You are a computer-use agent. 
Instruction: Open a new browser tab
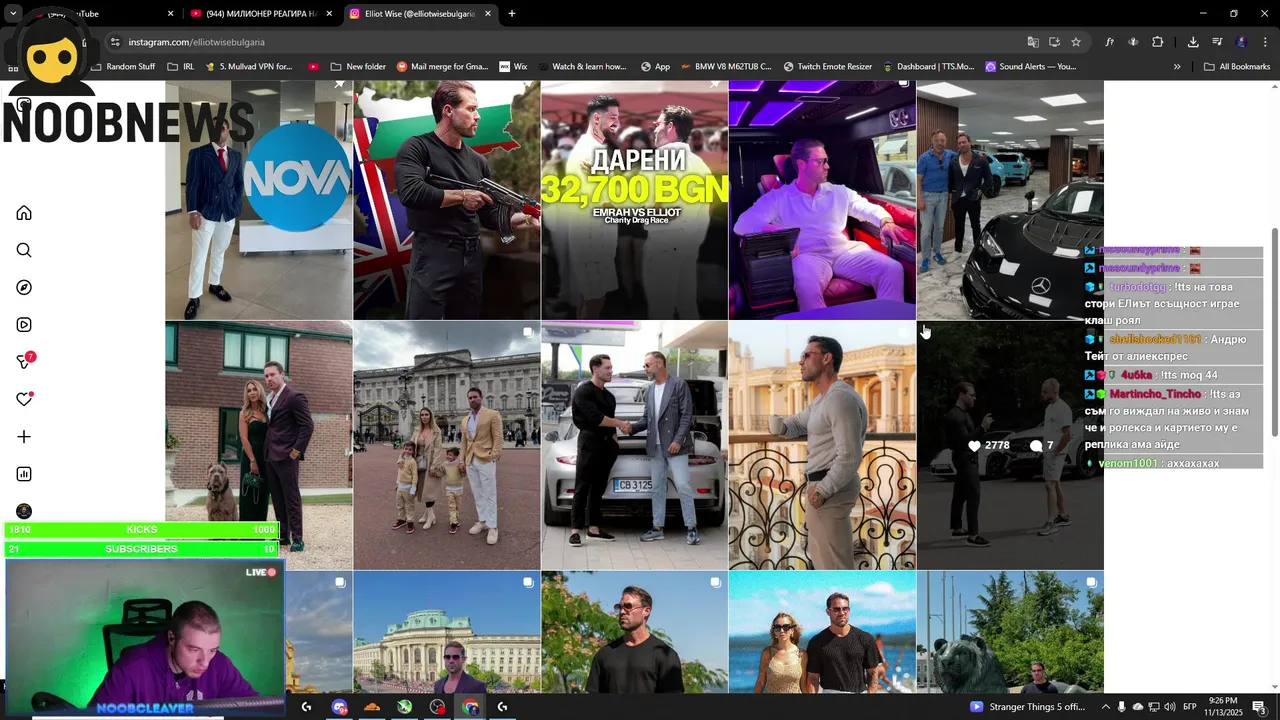[512, 14]
